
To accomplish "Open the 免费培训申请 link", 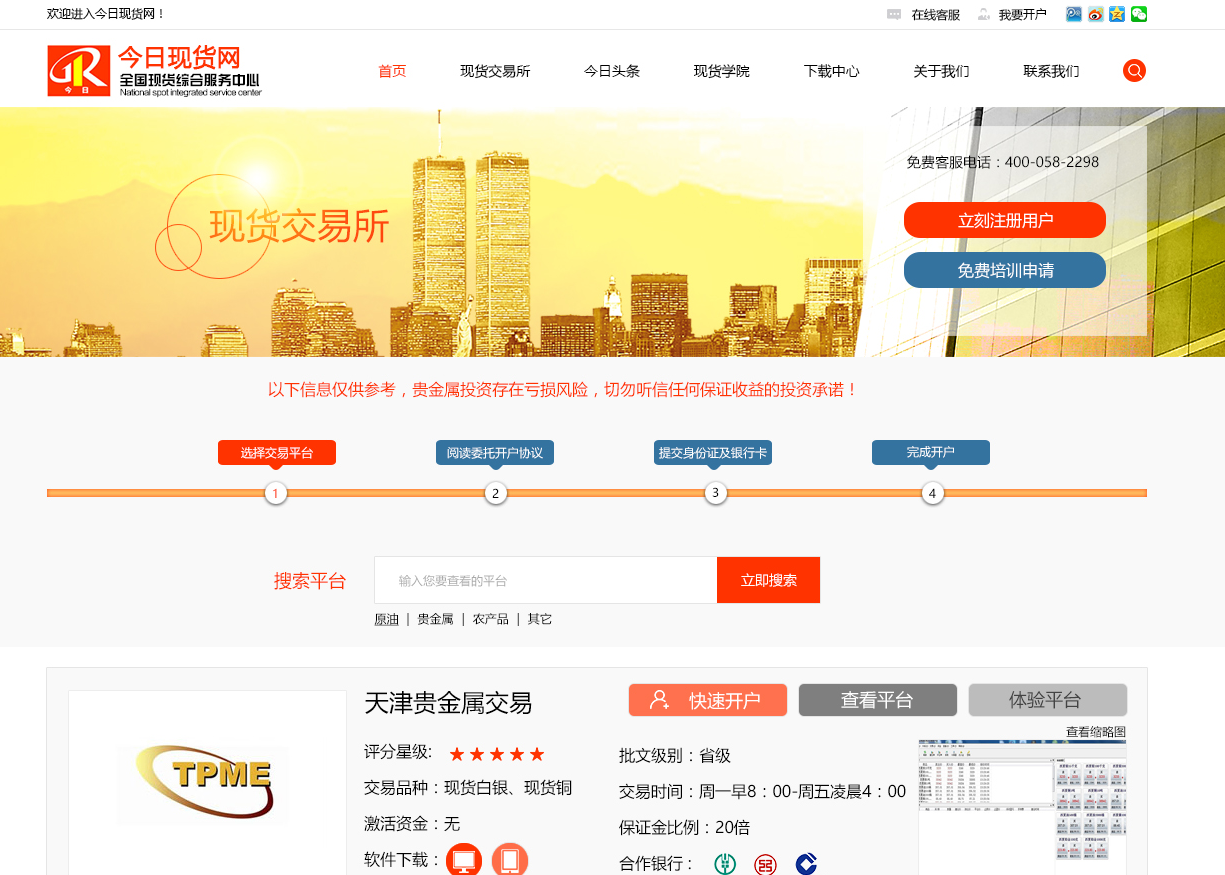I will pos(1004,270).
